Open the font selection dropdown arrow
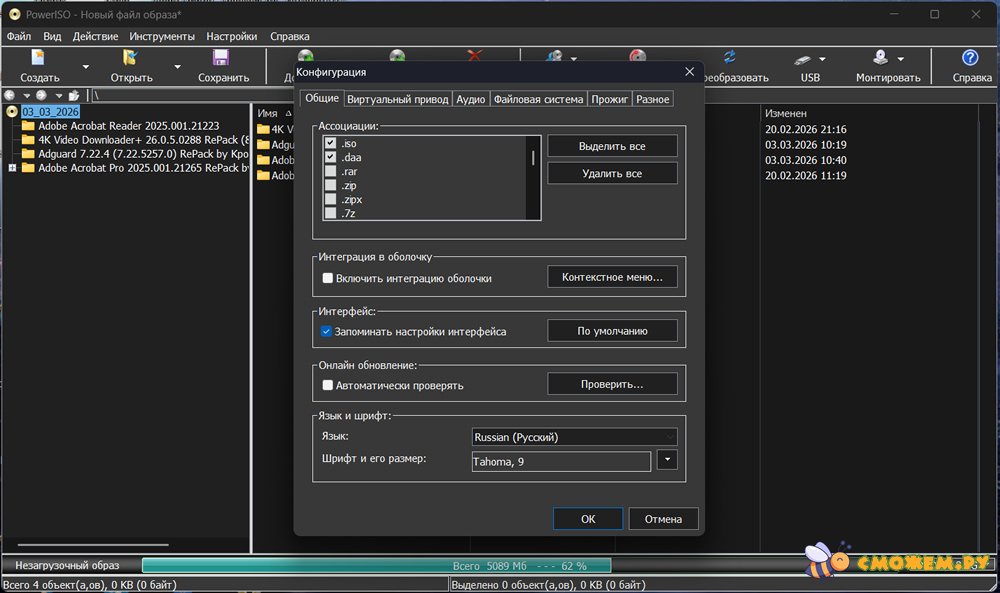The image size is (1000, 593). tap(668, 461)
